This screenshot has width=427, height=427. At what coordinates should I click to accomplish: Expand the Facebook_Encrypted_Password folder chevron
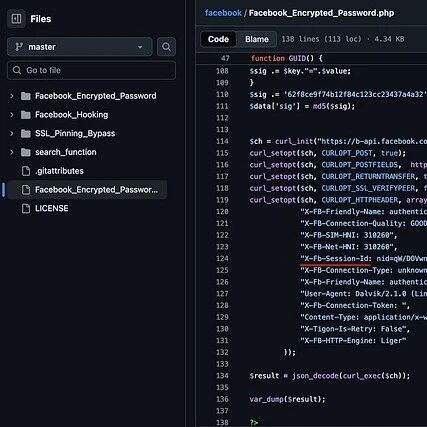[12, 96]
